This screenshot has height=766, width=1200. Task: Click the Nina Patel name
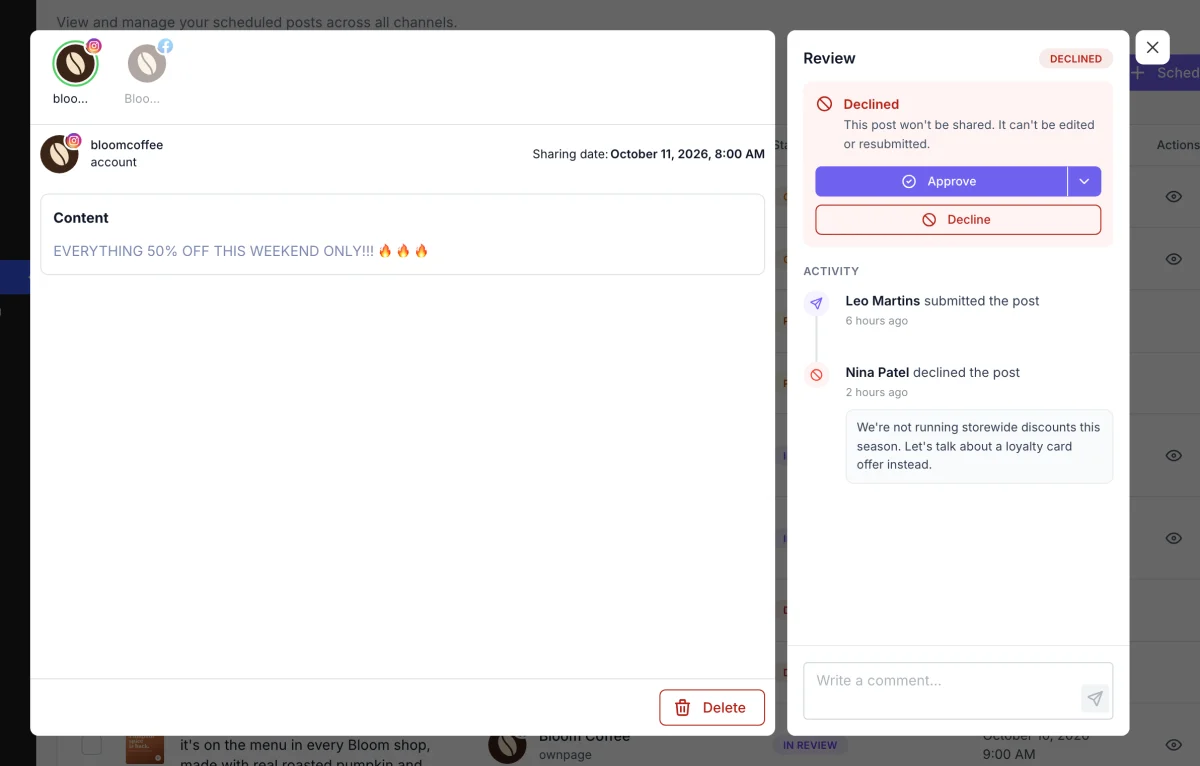click(877, 372)
